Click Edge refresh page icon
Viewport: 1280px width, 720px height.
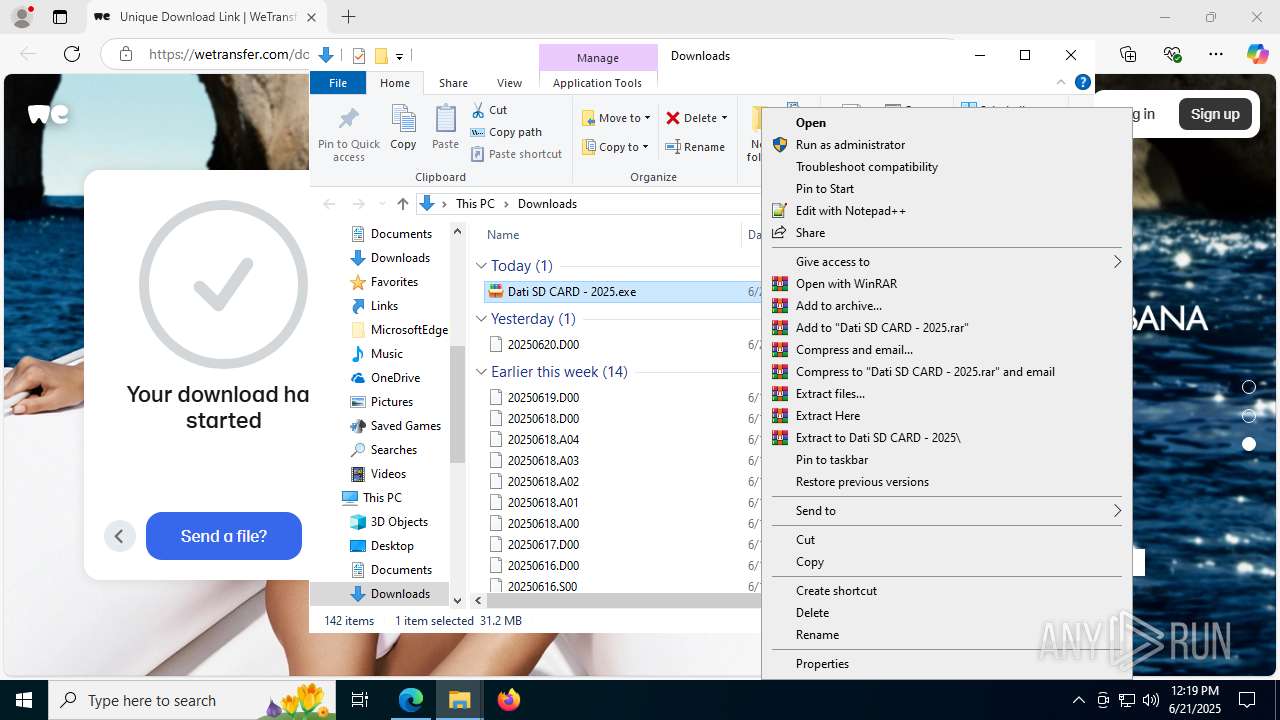coord(72,54)
